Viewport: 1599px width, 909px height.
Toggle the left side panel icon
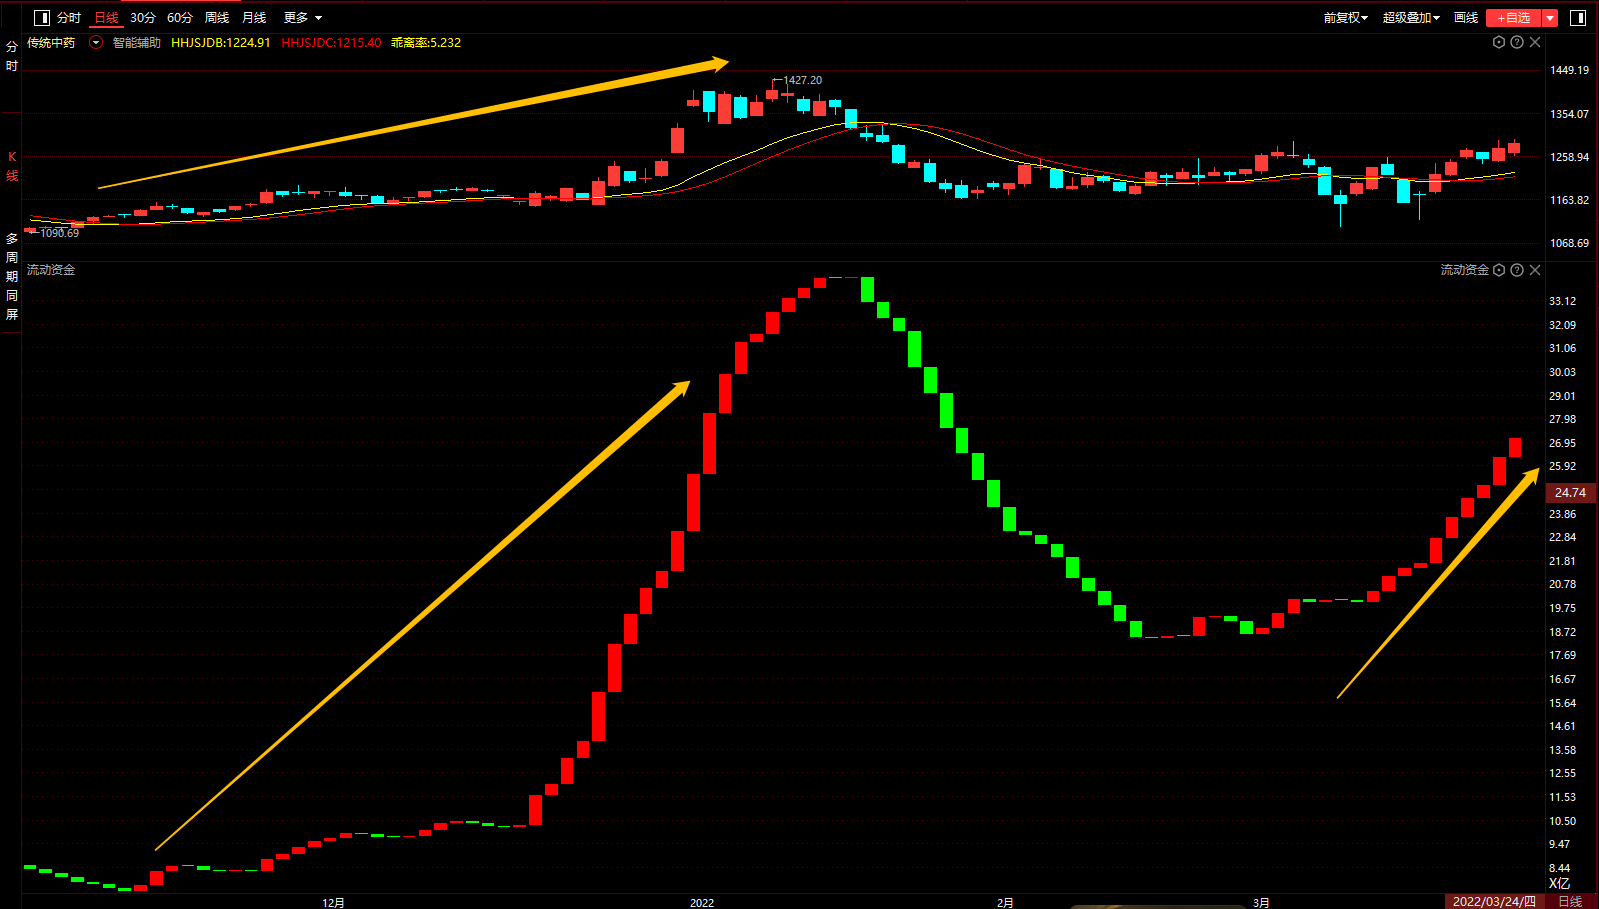point(42,18)
